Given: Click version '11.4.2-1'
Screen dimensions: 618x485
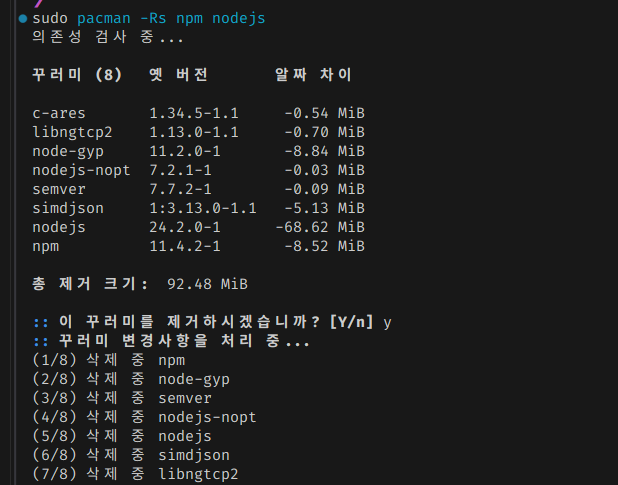Looking at the screenshot, I should point(185,246).
